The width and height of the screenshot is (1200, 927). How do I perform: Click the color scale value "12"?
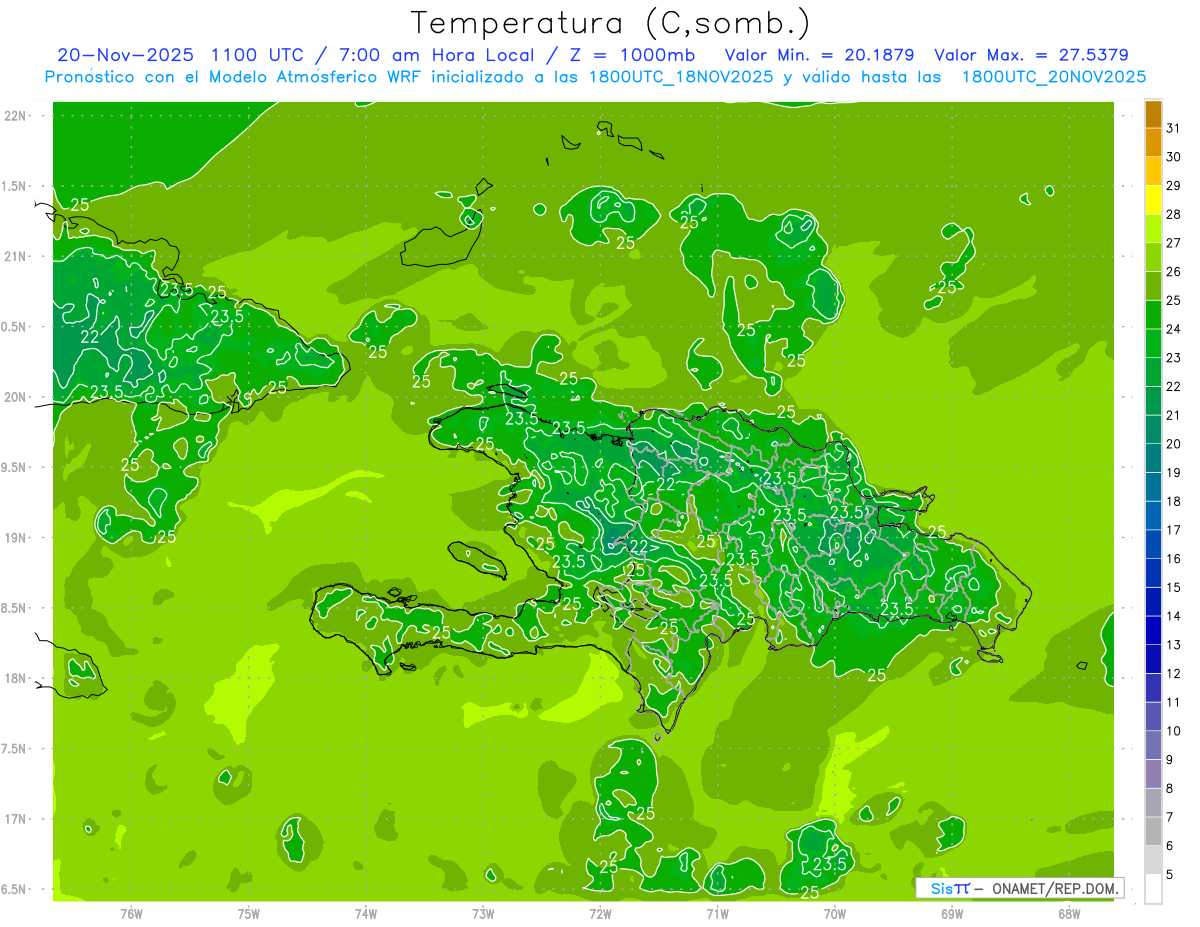(1174, 673)
